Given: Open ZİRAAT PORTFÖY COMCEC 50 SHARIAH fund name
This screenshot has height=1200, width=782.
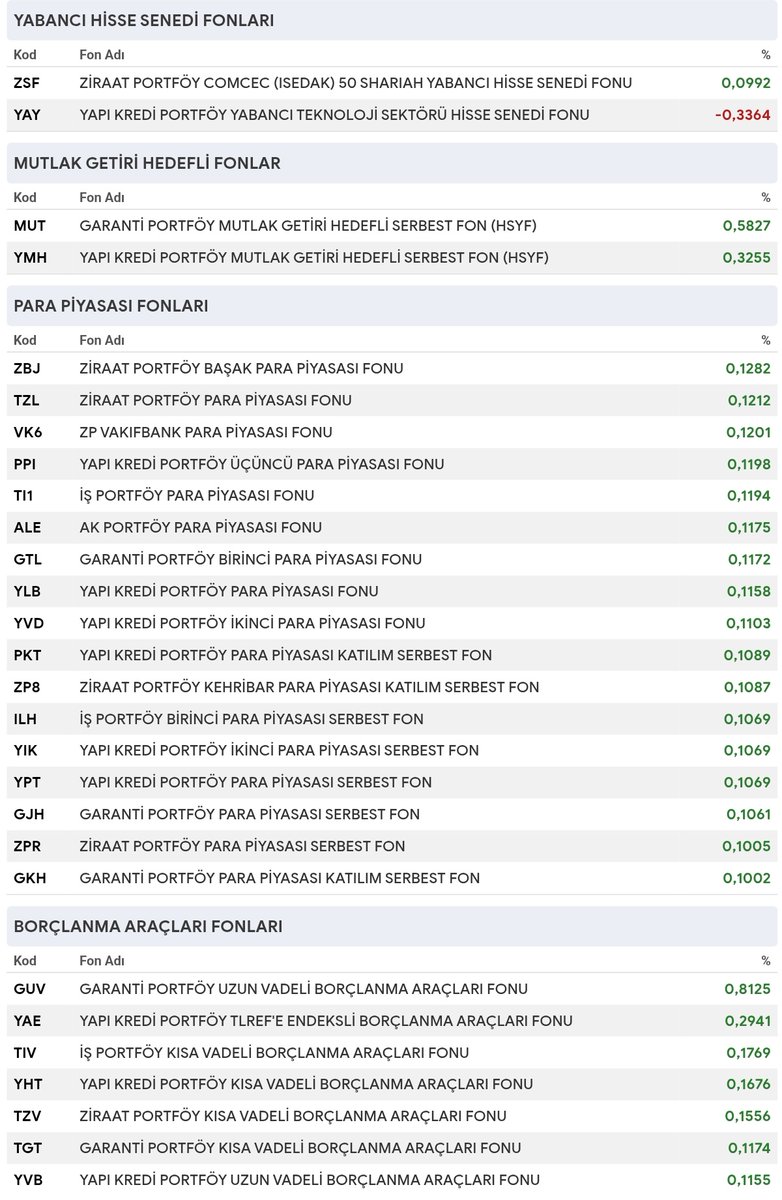Looking at the screenshot, I should tap(356, 83).
